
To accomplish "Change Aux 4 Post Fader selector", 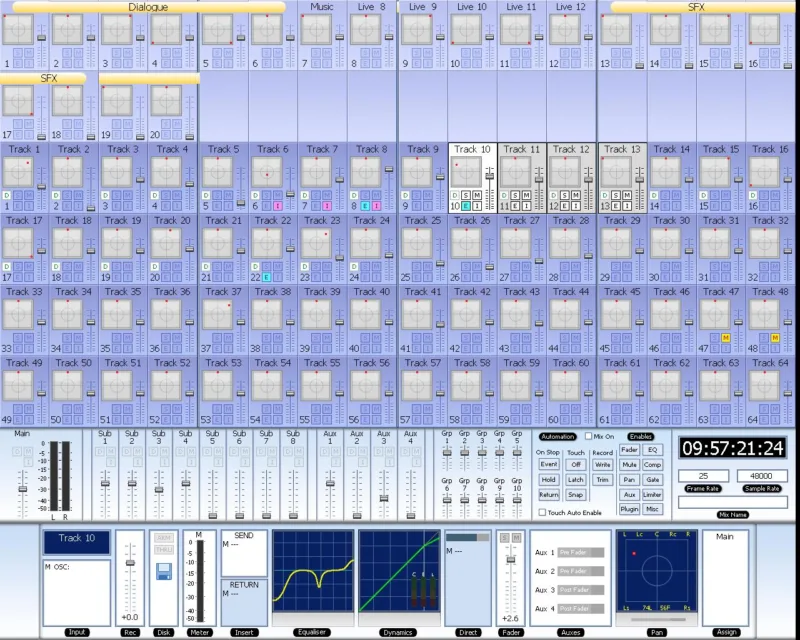I will (x=581, y=609).
